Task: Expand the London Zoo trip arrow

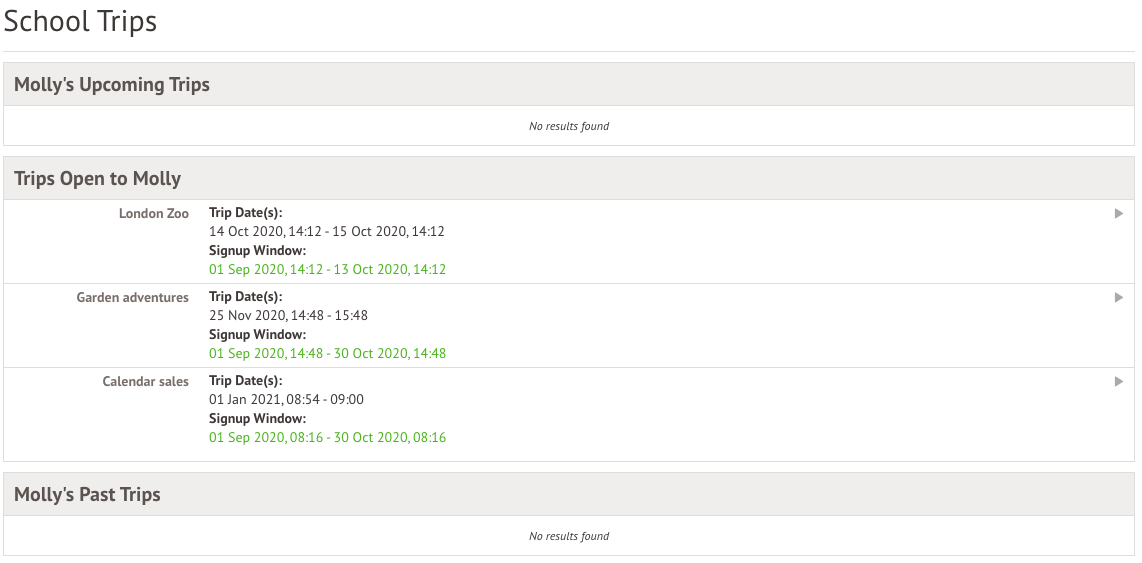Action: (1119, 213)
